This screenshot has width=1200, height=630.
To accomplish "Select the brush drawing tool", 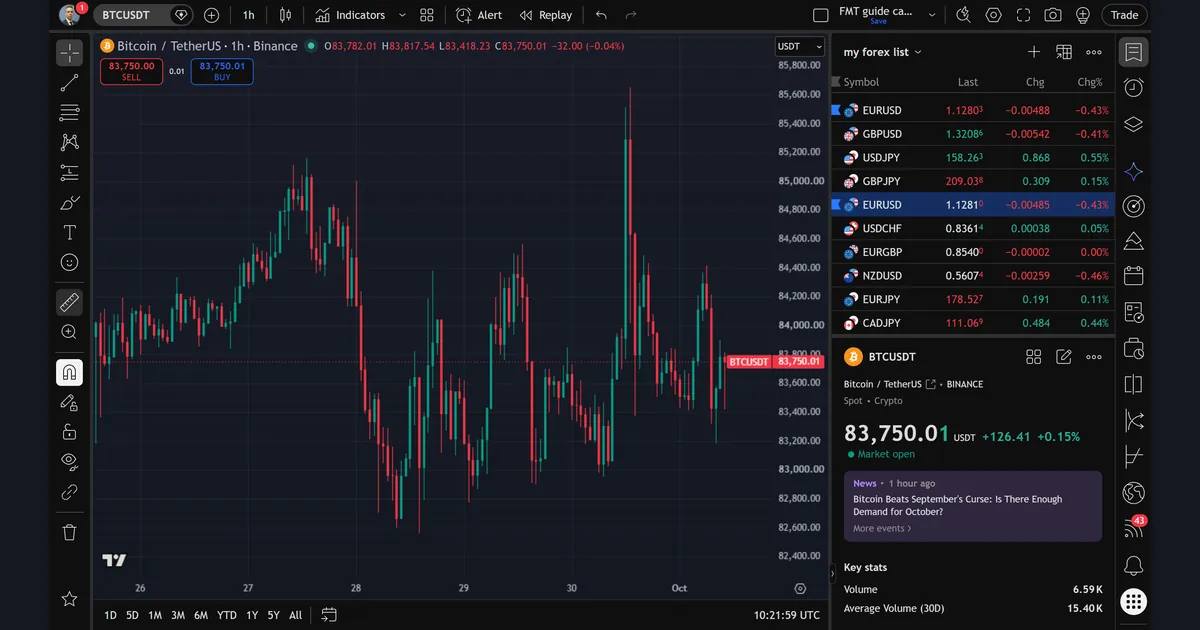I will (x=69, y=203).
